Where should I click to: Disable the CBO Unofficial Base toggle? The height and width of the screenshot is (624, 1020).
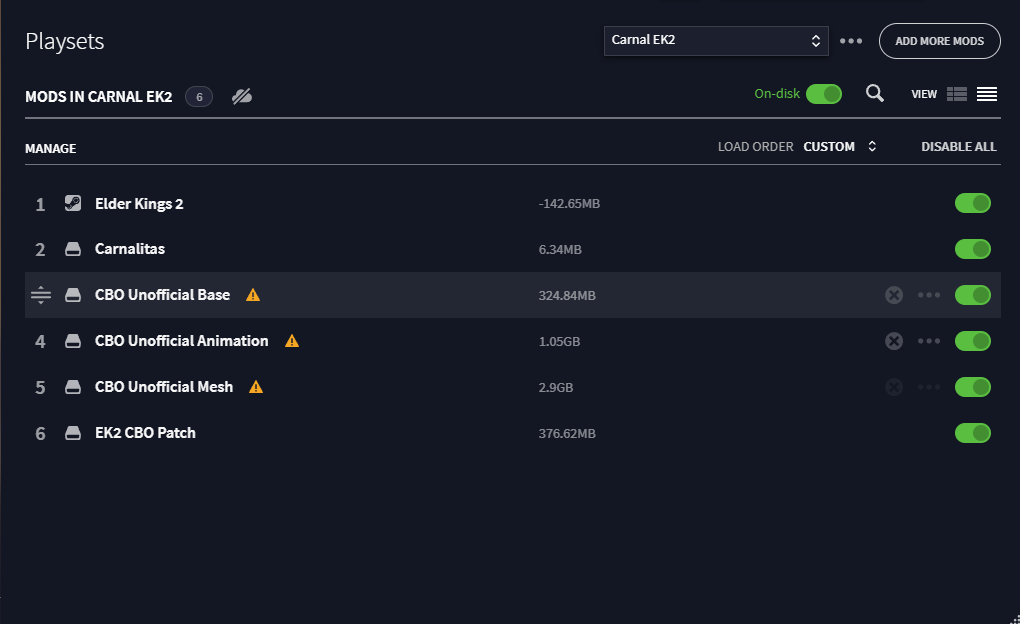point(973,295)
